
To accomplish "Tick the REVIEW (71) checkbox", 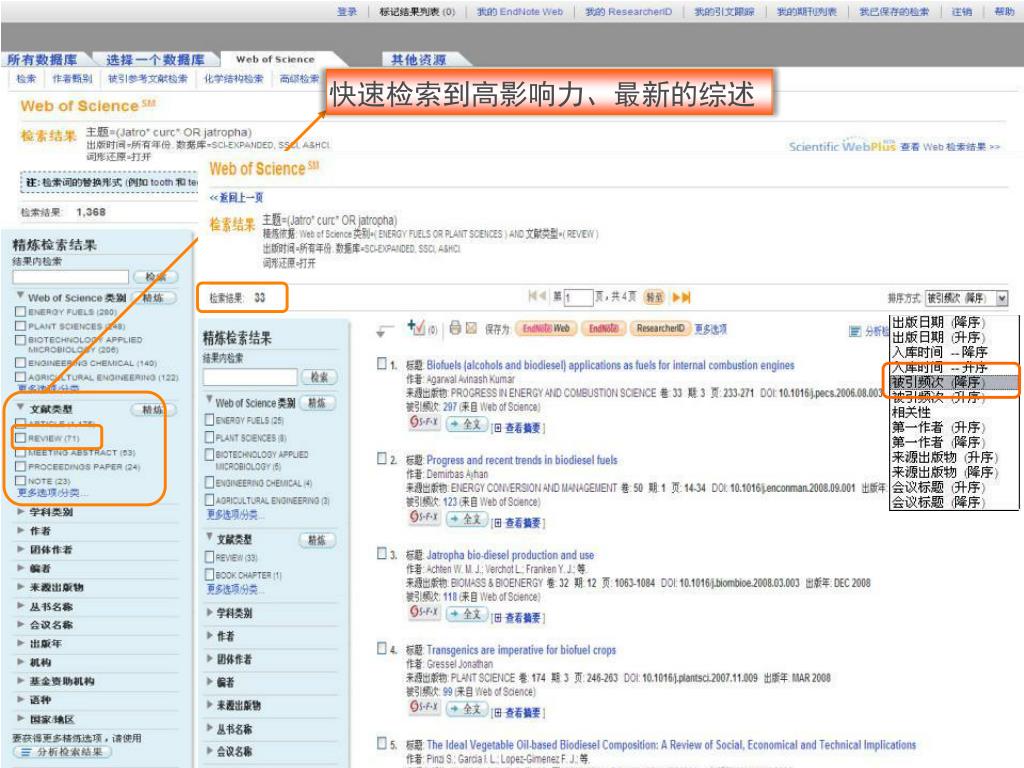I will pos(20,438).
